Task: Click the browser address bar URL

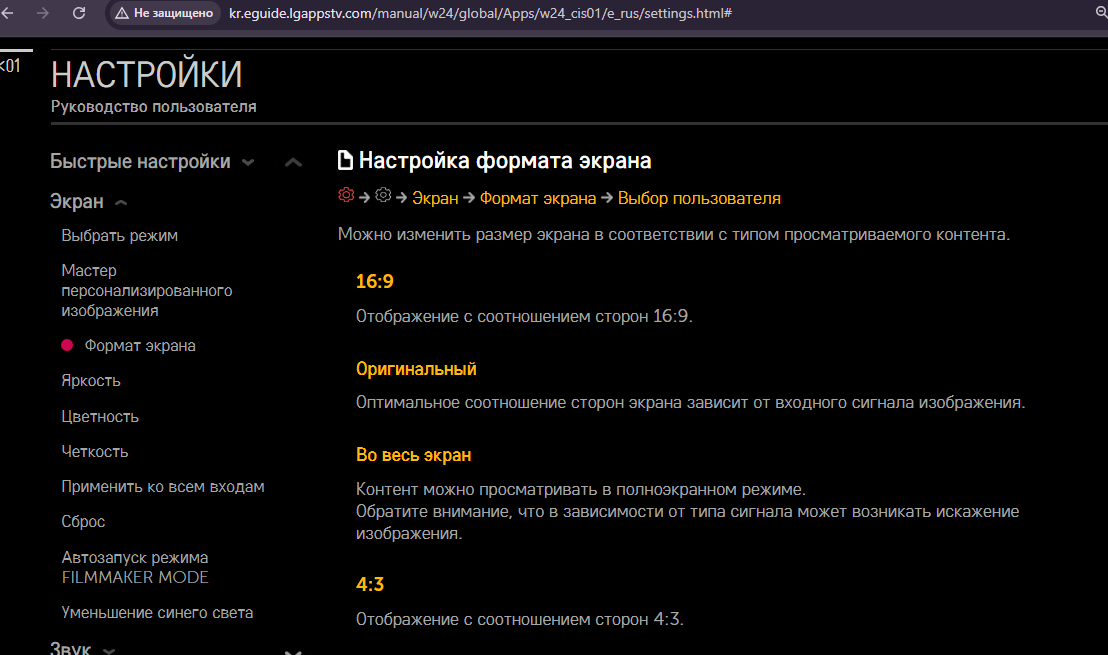Action: [x=480, y=14]
